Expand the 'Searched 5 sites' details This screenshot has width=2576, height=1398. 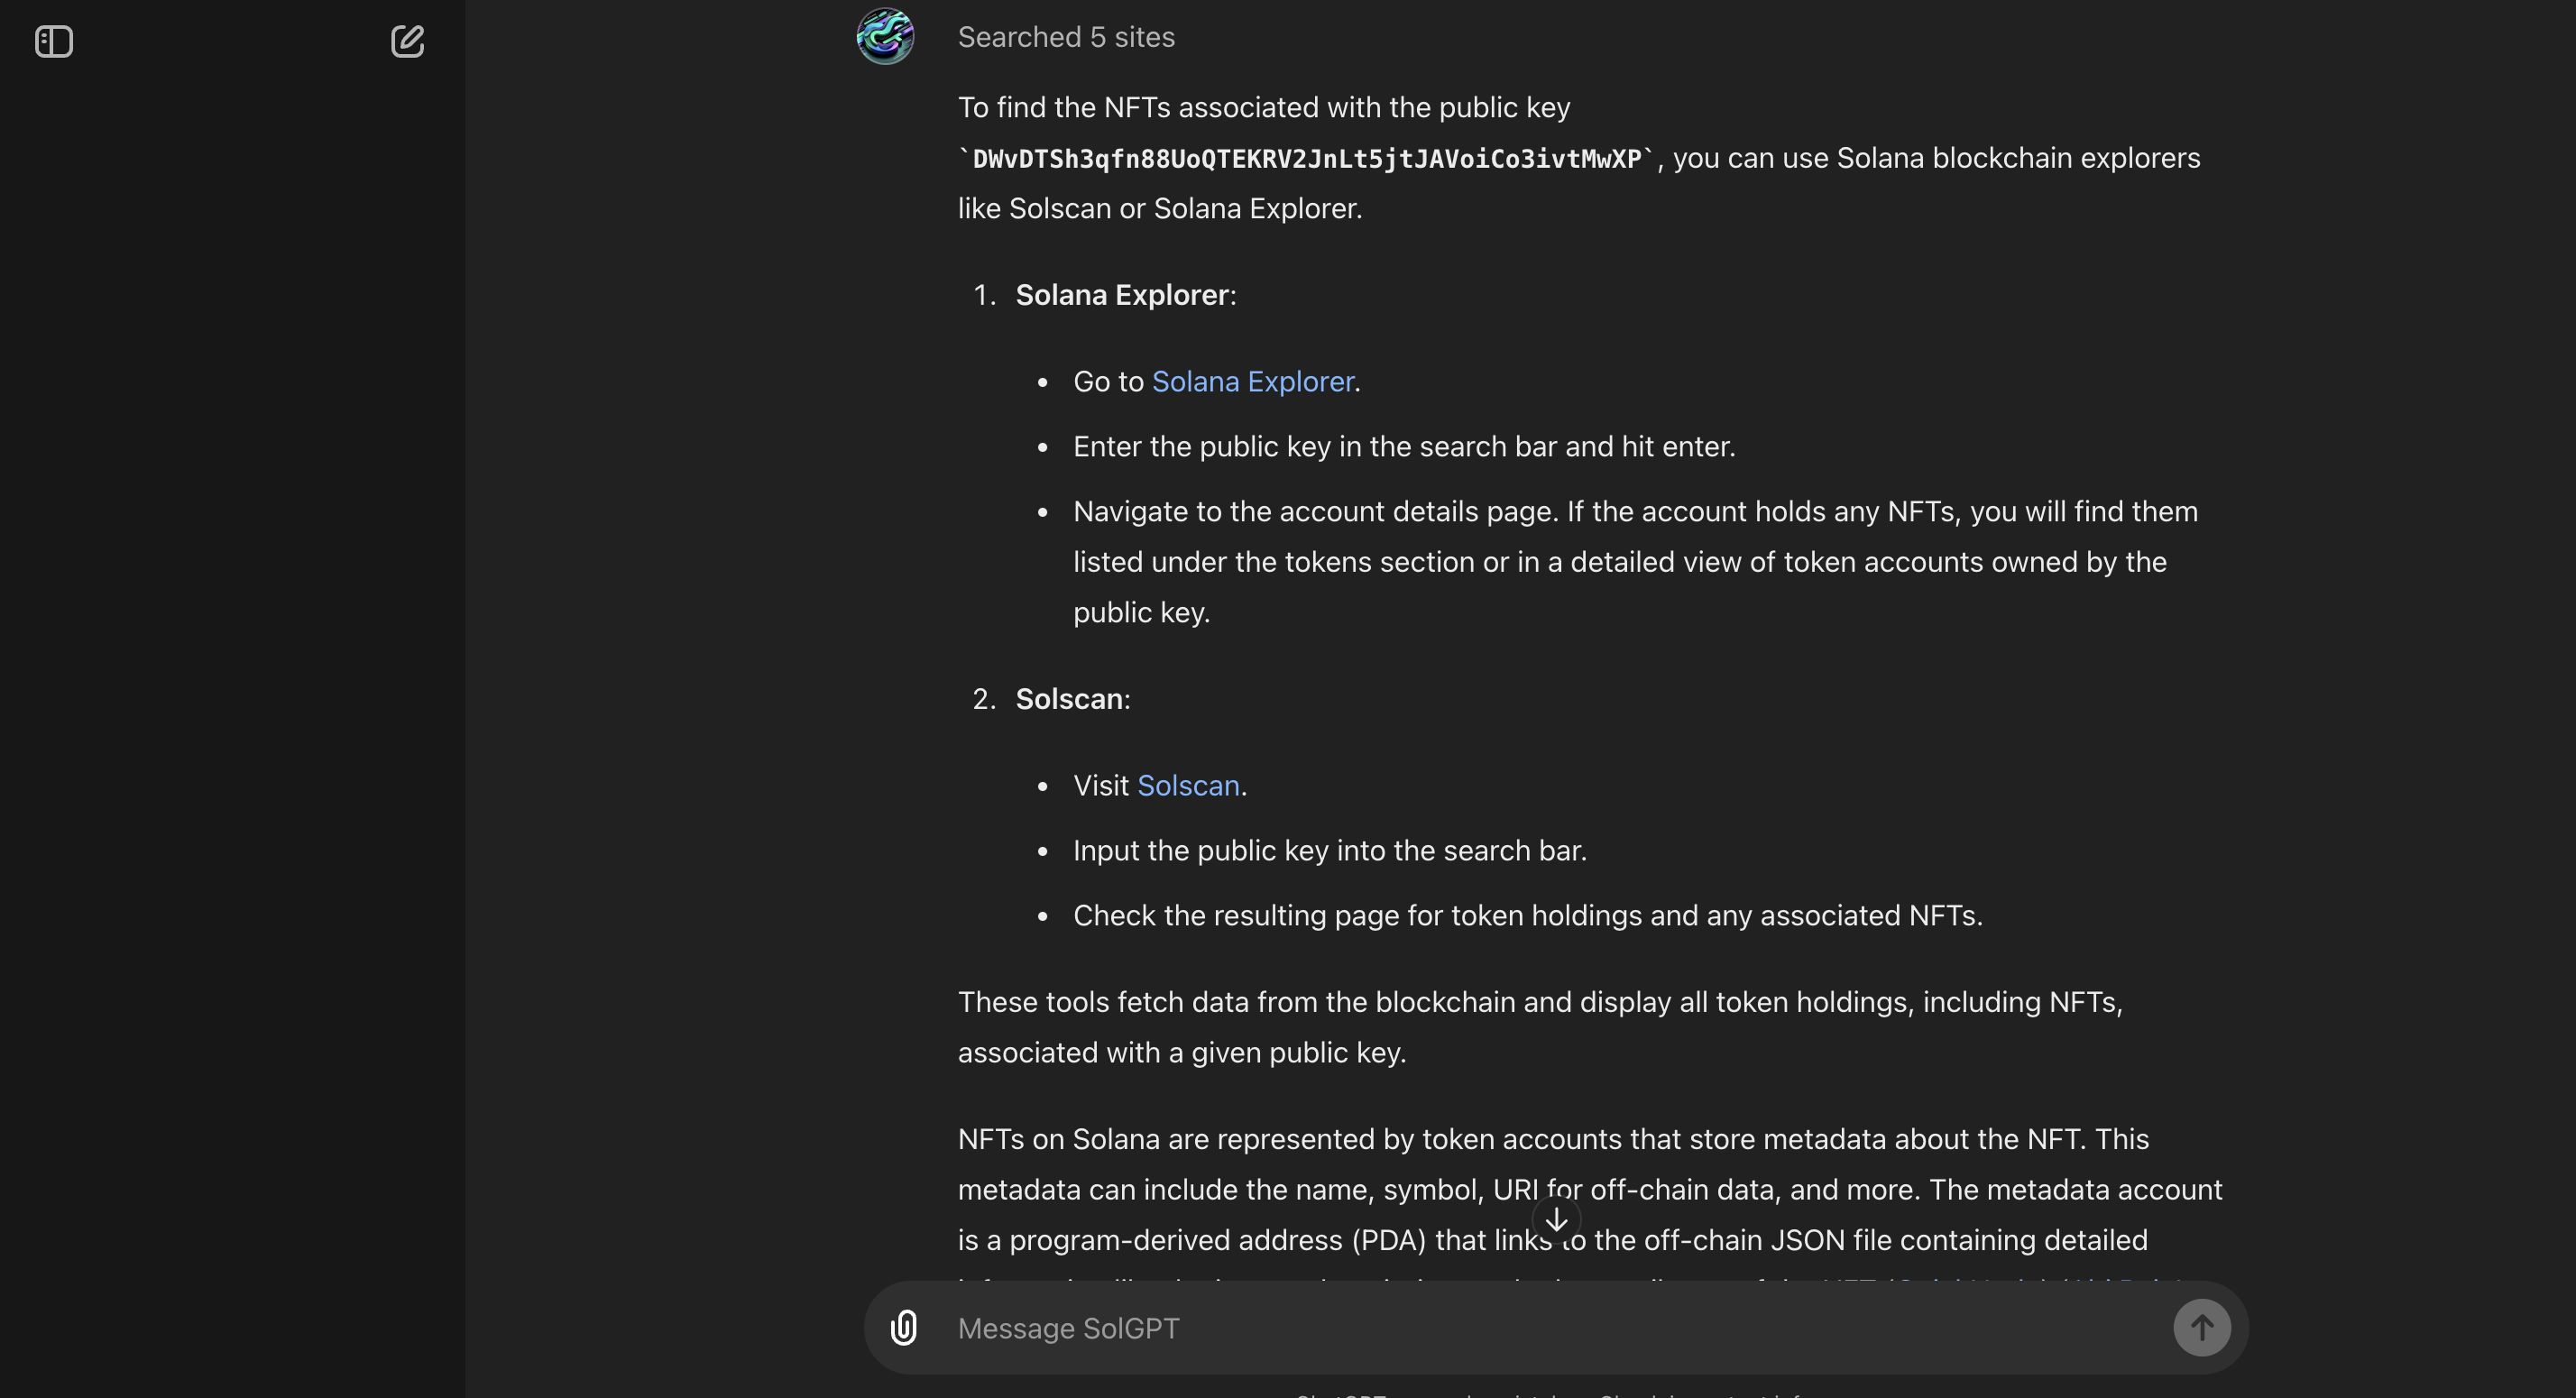pyautogui.click(x=1066, y=37)
